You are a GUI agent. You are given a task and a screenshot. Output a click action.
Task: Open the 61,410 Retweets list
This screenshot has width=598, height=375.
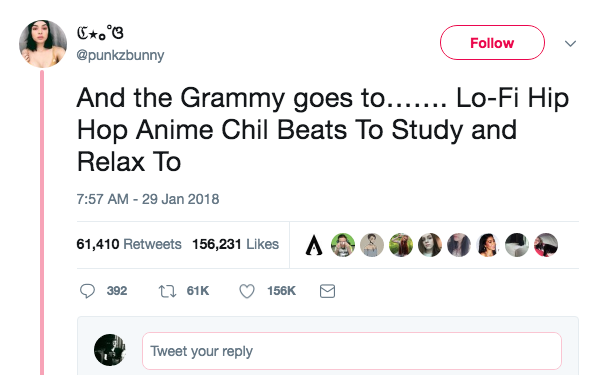129,244
